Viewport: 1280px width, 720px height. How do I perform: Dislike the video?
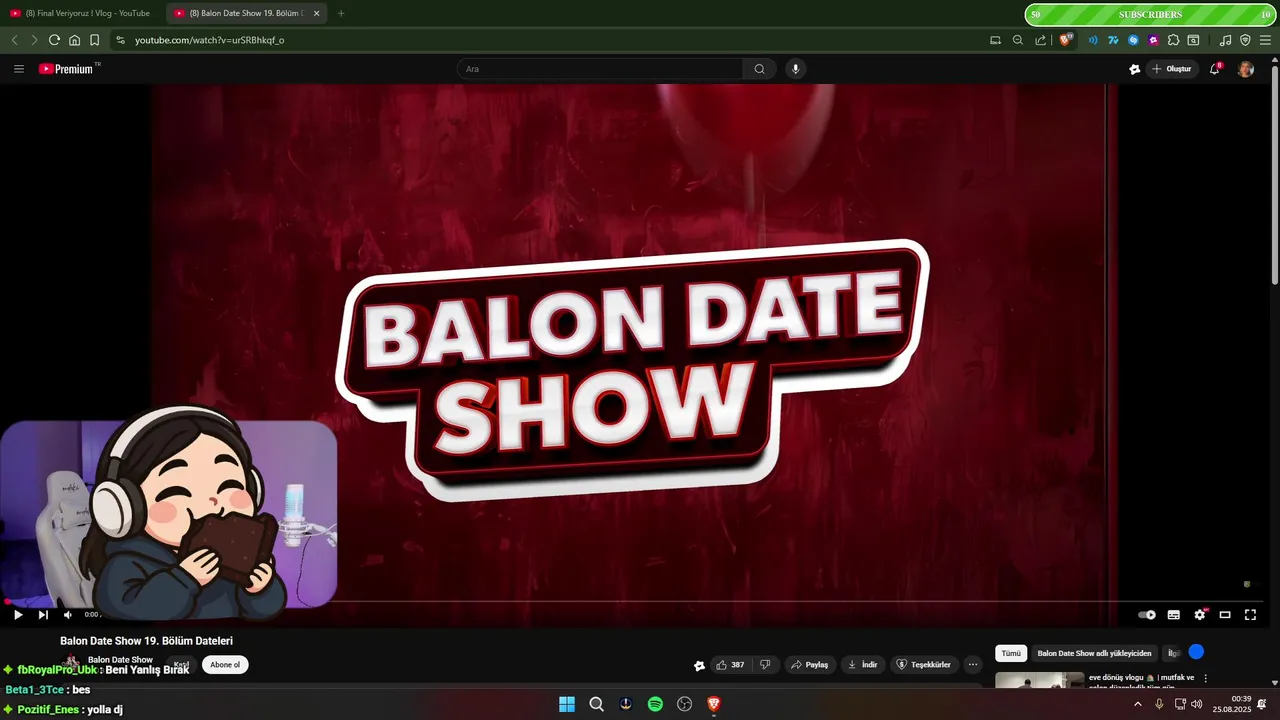[765, 665]
